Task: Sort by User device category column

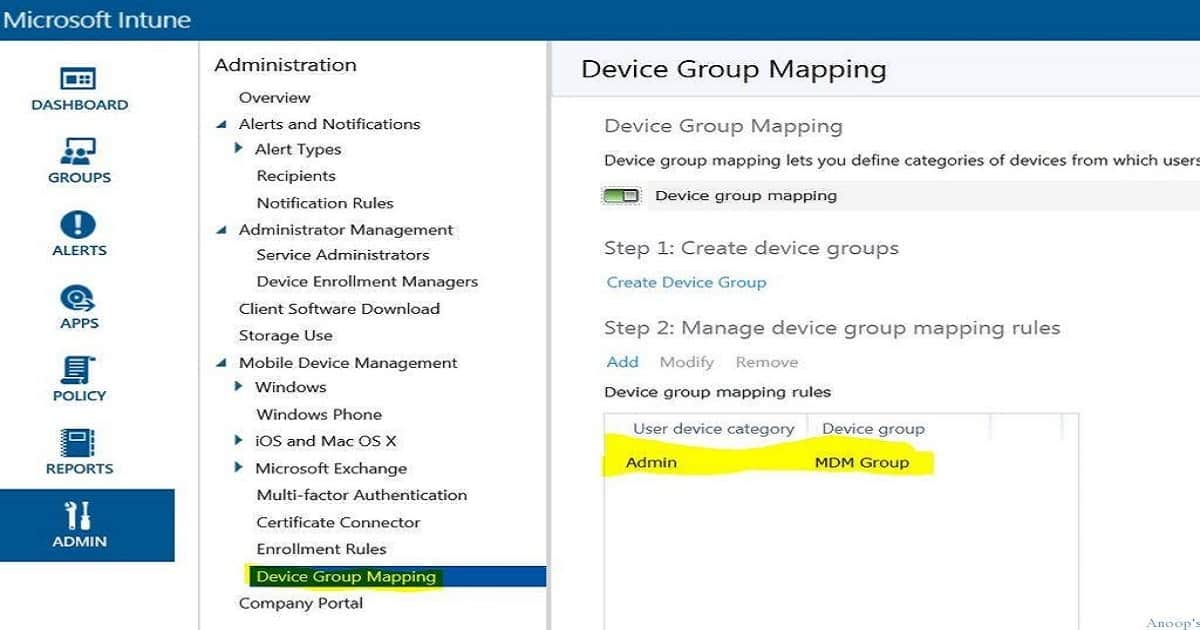Action: click(x=713, y=429)
